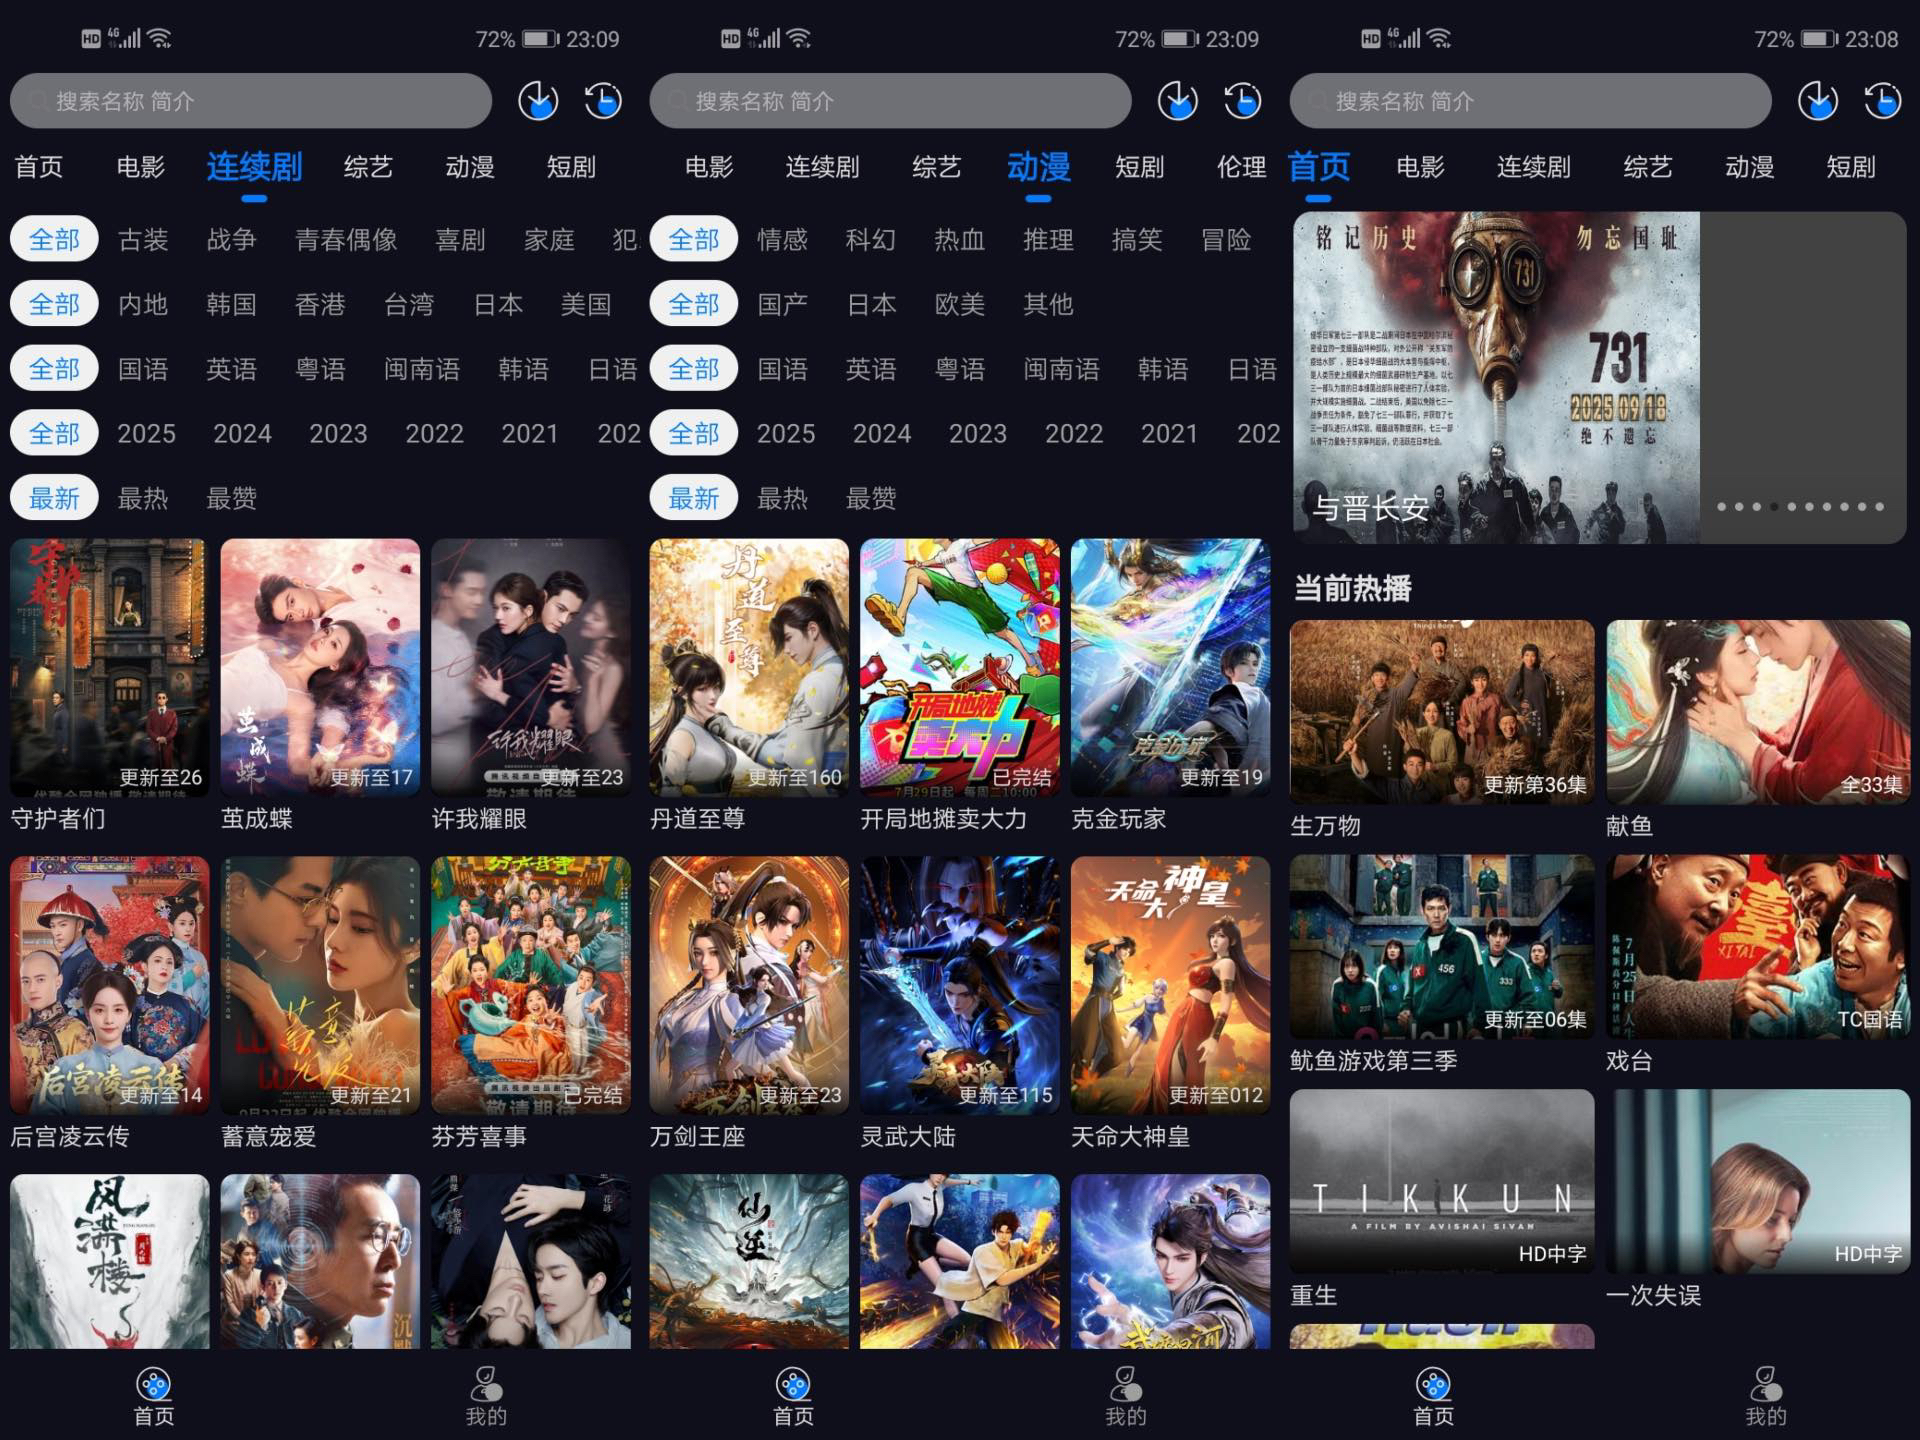Image resolution: width=1920 pixels, height=1440 pixels.
Task: Open 鱿鱼游戏第三季 thumbnail
Action: click(1441, 946)
